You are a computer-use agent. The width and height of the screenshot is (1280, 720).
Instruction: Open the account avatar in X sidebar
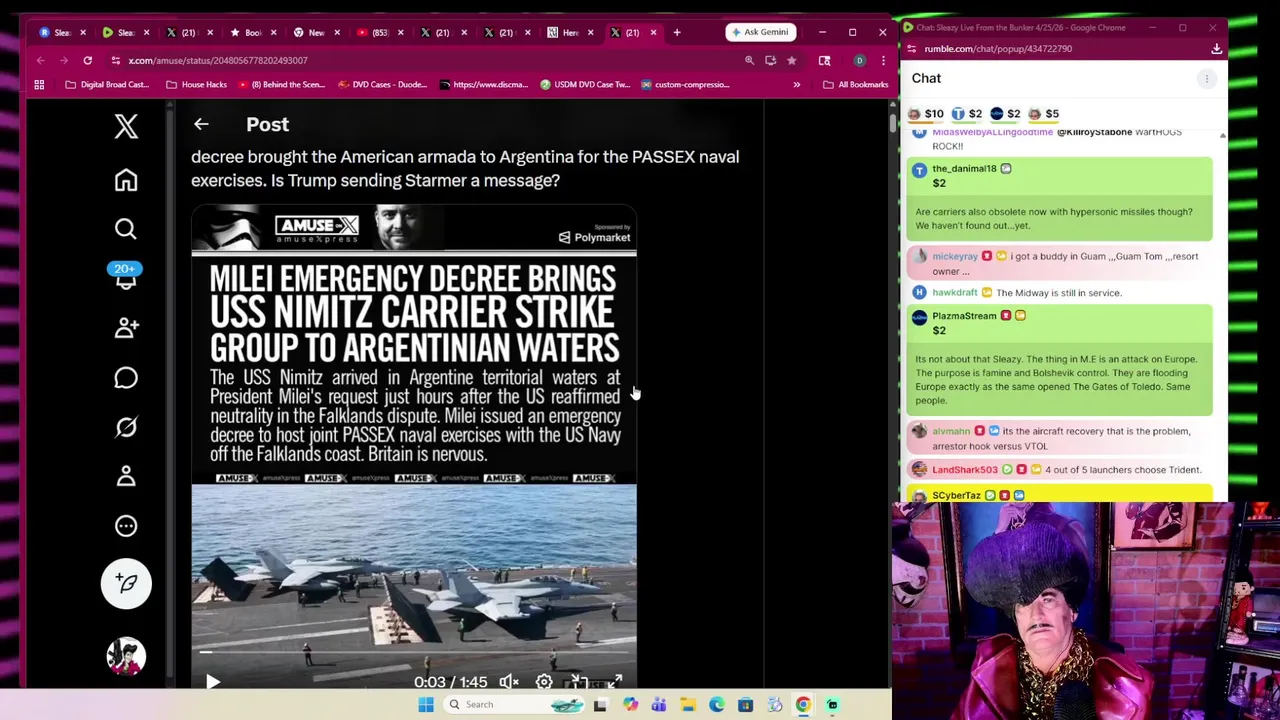click(x=126, y=656)
